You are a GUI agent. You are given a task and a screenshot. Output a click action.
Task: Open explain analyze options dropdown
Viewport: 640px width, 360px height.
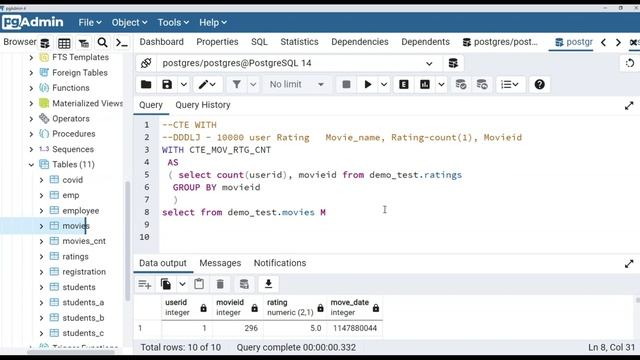(441, 84)
